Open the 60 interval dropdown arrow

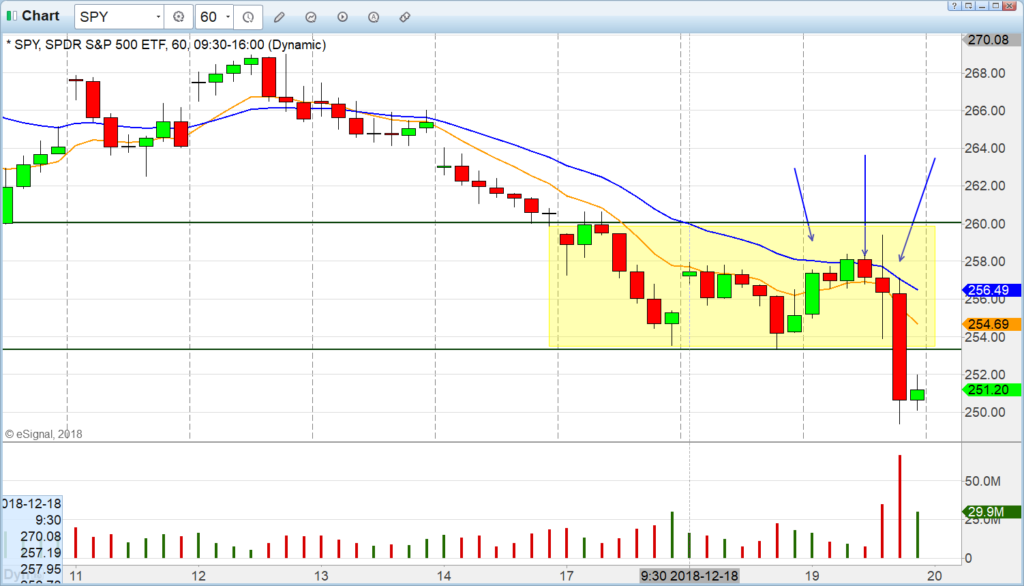[x=227, y=17]
